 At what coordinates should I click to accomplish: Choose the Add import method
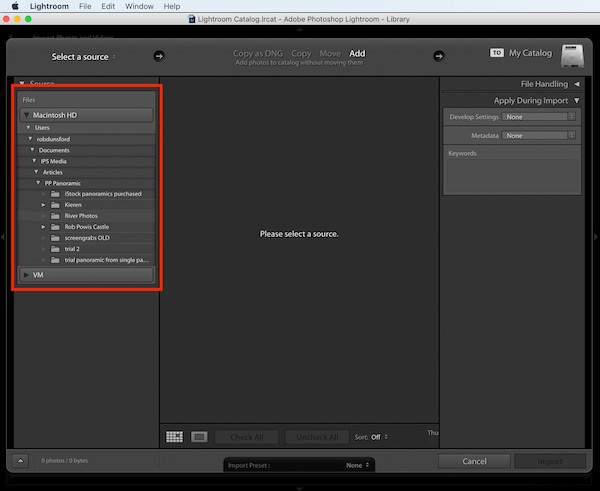357,53
